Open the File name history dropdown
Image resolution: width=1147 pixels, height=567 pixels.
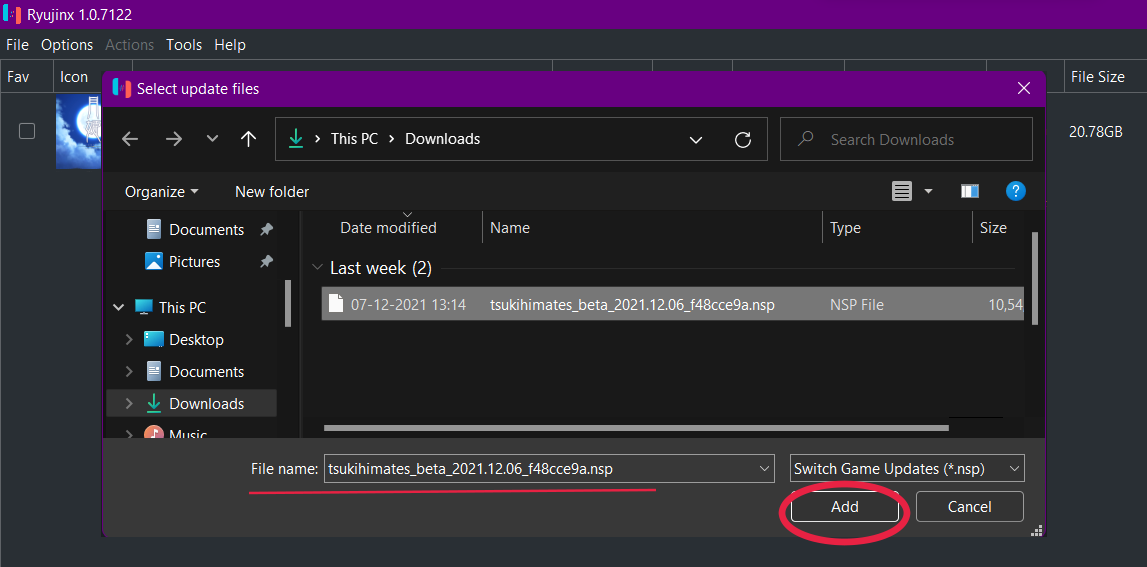[x=765, y=468]
